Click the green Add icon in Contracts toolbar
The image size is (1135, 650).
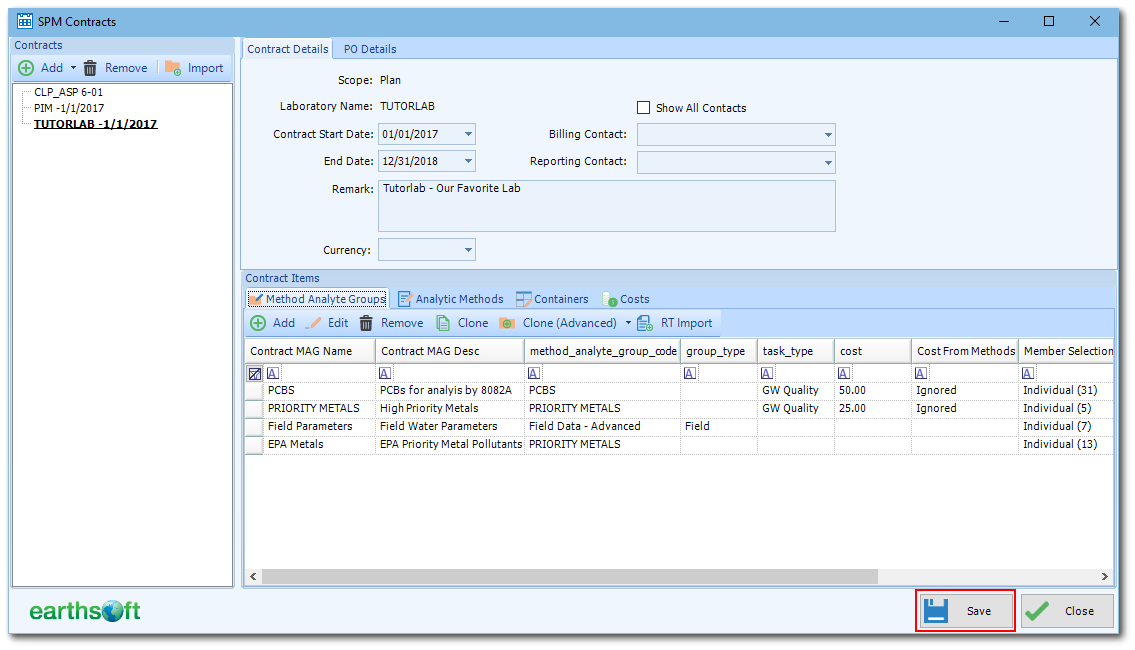pyautogui.click(x=26, y=68)
